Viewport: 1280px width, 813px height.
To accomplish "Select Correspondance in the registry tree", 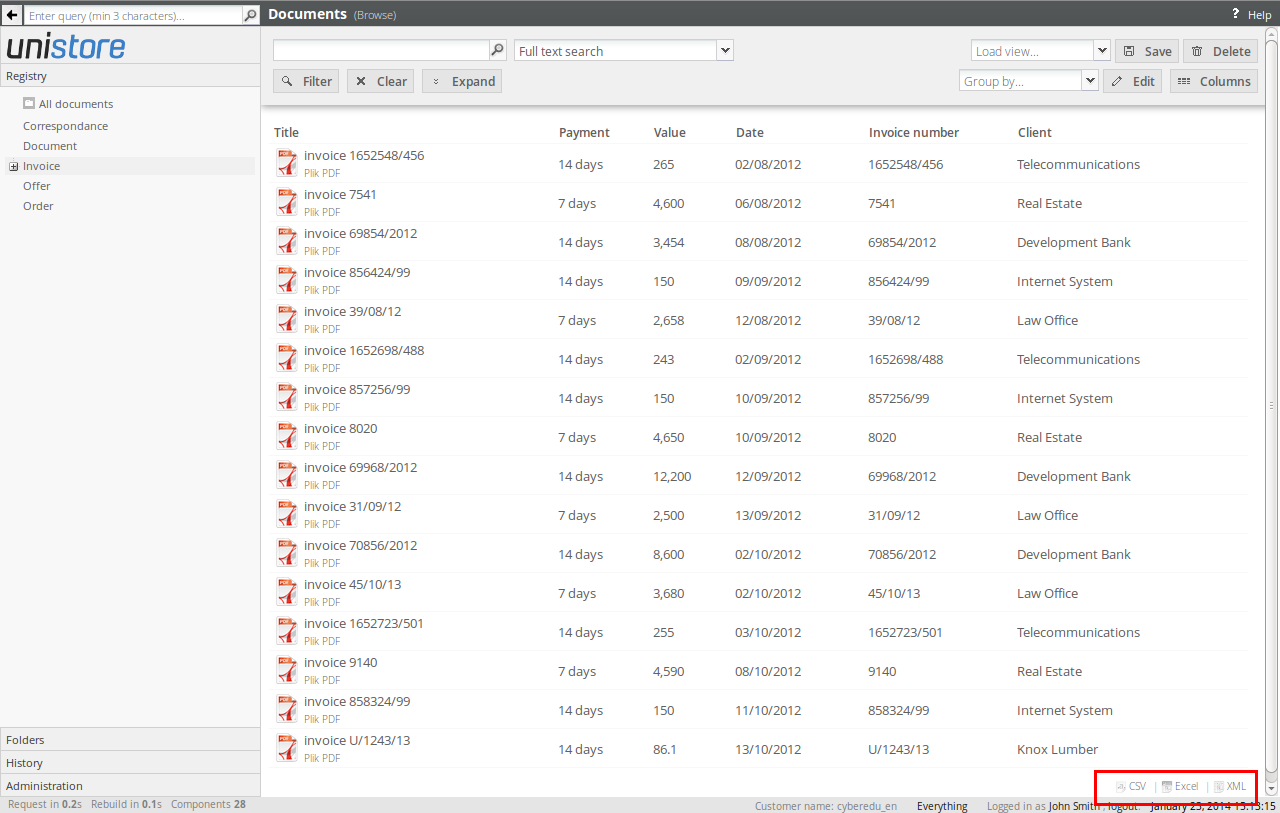I will click(65, 126).
